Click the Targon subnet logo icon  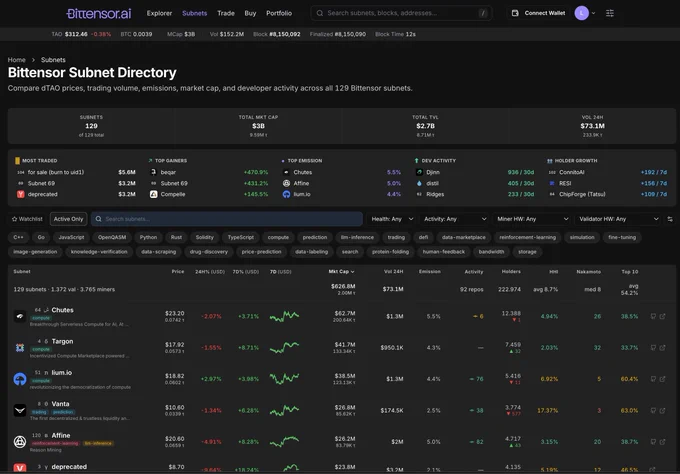point(20,347)
